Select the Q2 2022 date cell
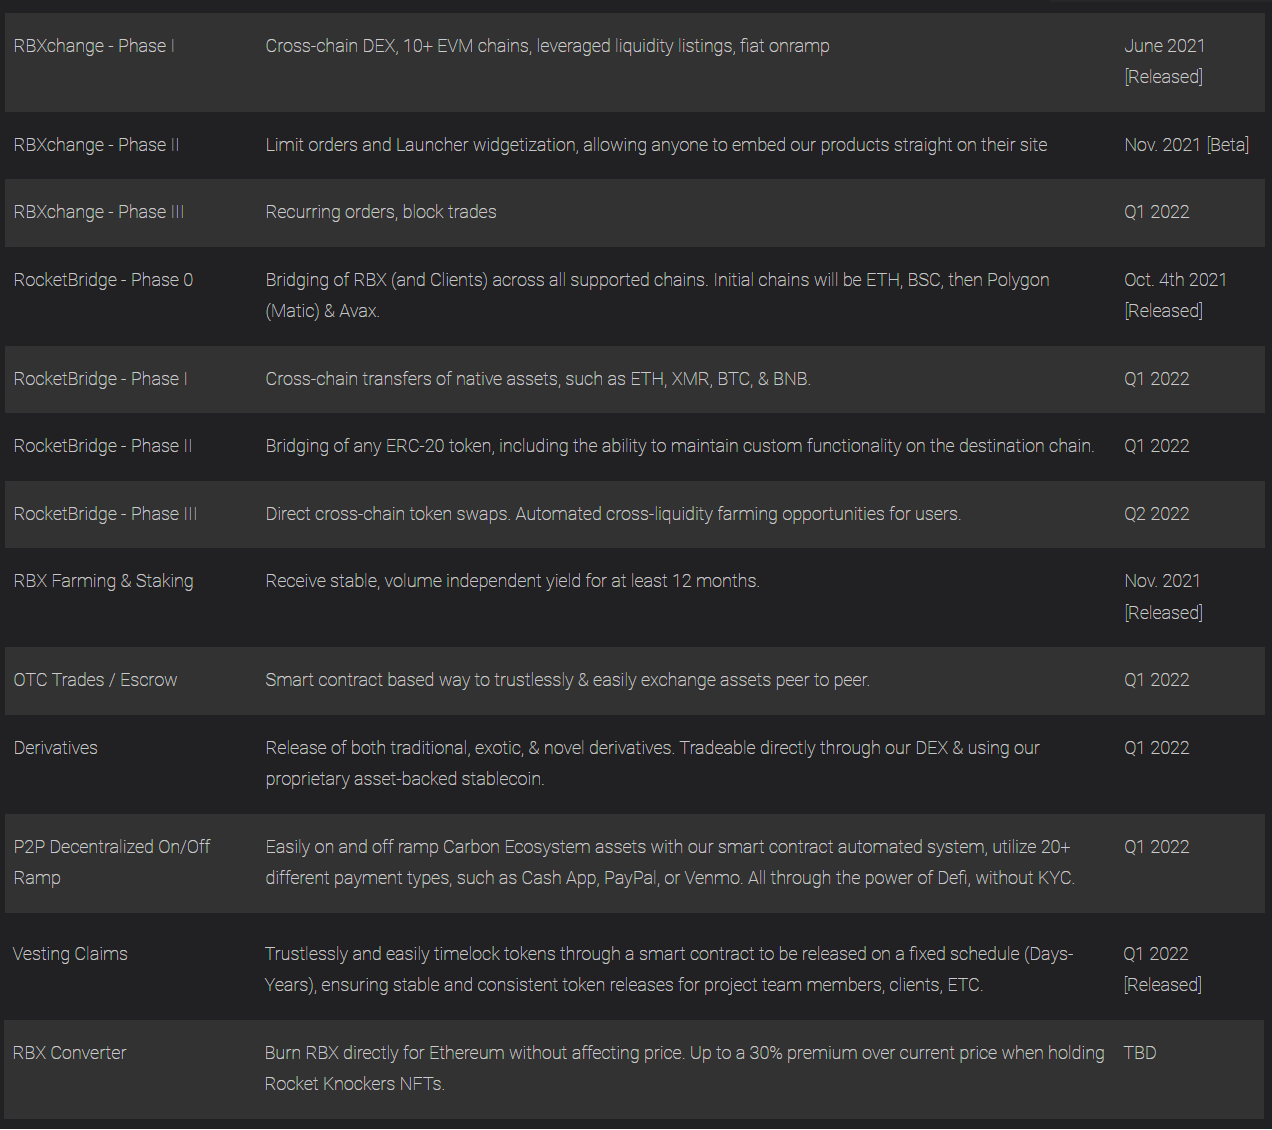The image size is (1272, 1130). [x=1157, y=514]
